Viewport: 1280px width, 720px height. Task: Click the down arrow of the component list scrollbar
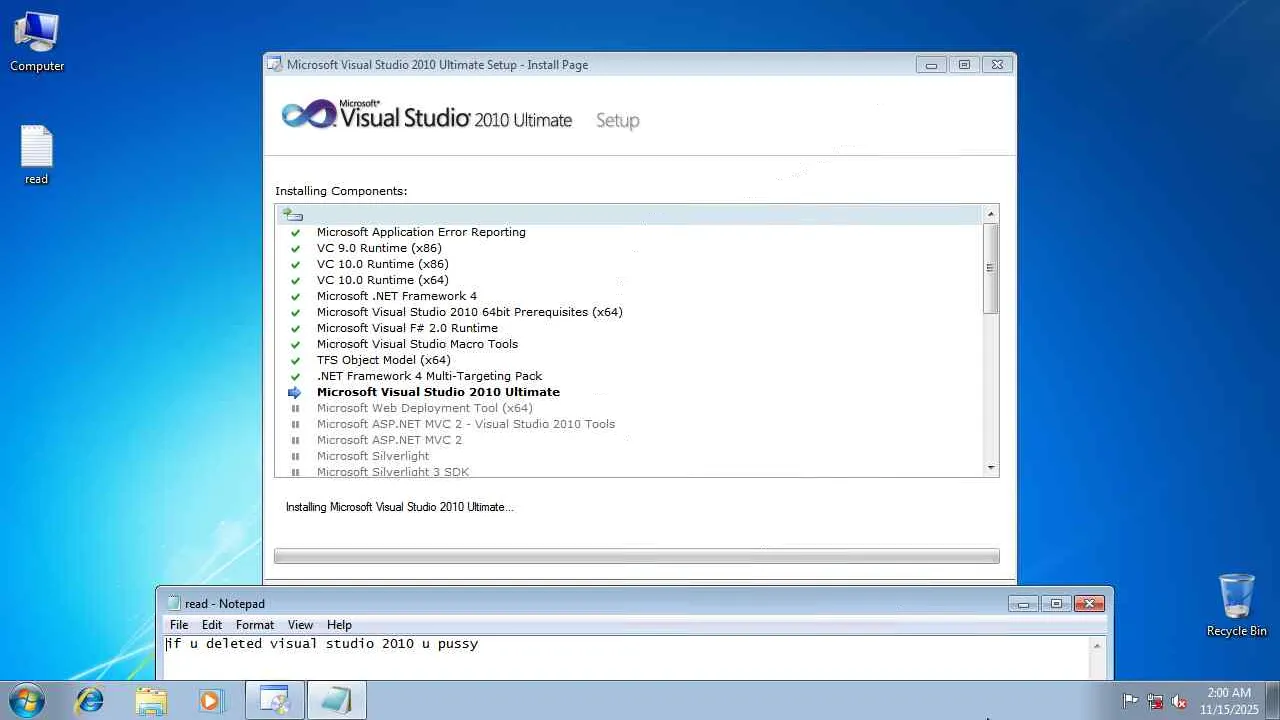point(991,467)
